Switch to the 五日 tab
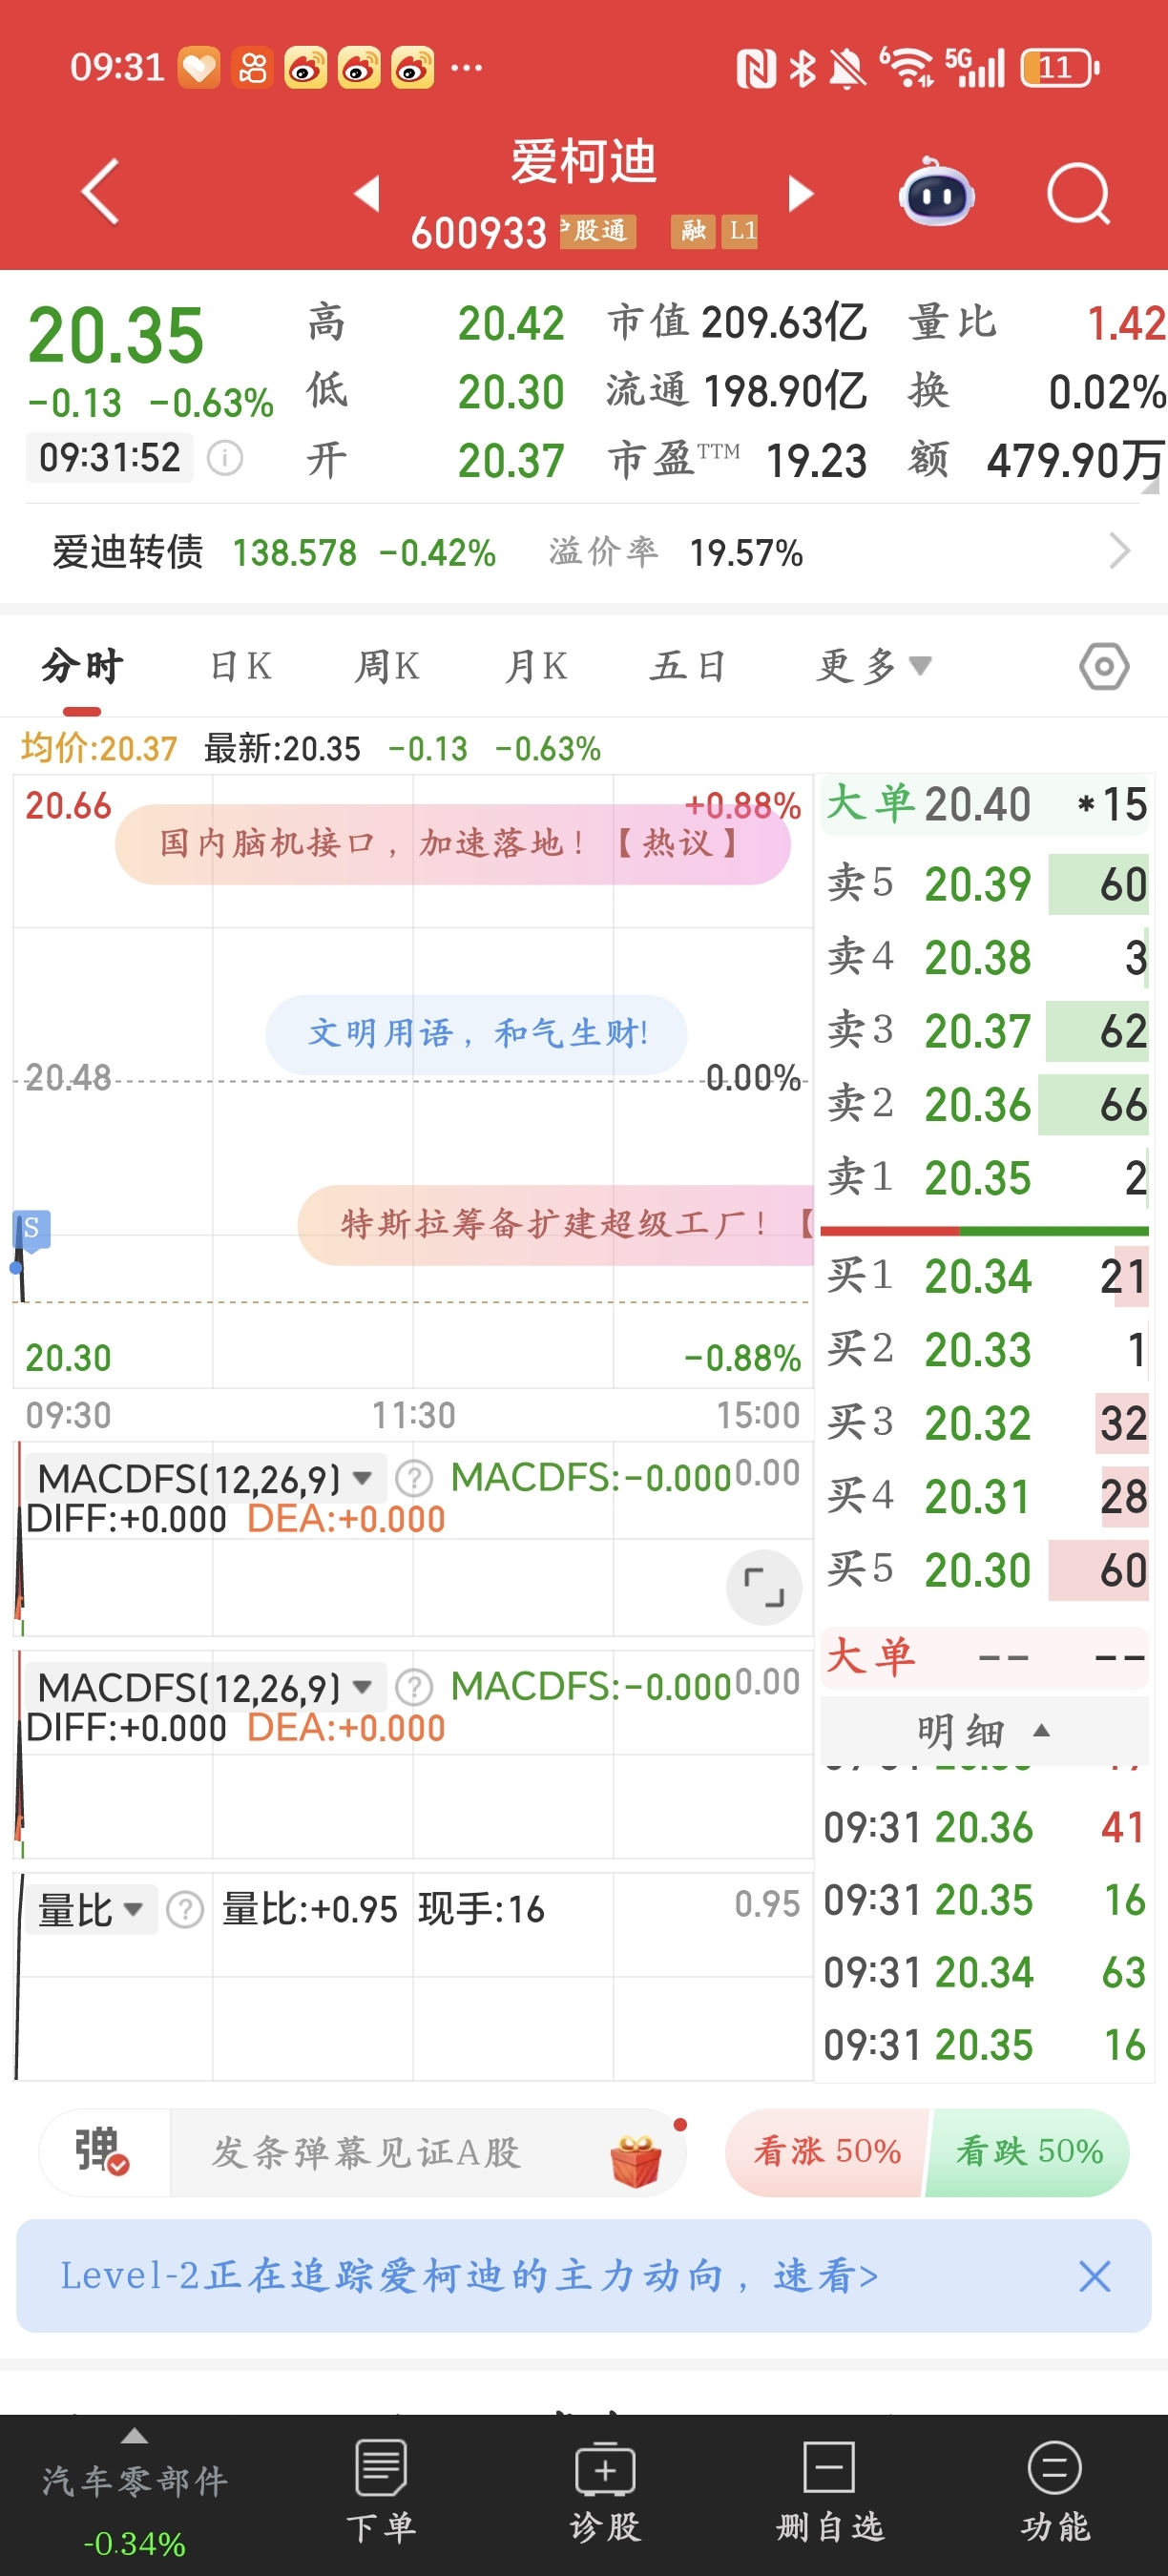Viewport: 1168px width, 2576px height. [687, 666]
